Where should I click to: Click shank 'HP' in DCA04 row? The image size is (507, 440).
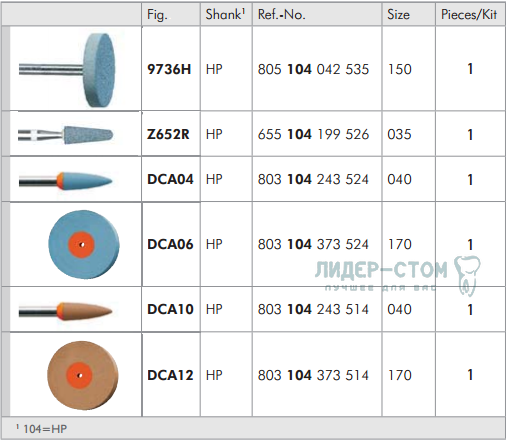tap(214, 179)
